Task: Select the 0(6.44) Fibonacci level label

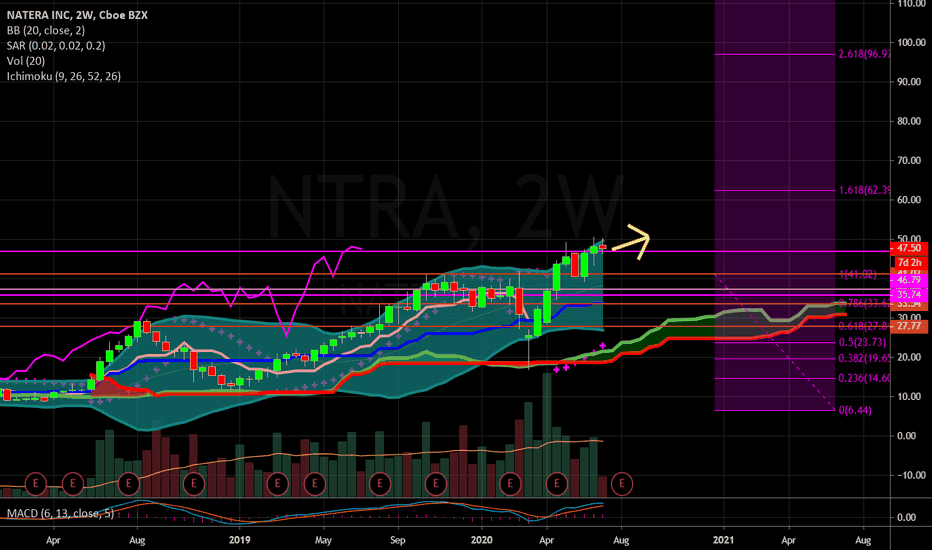Action: pyautogui.click(x=855, y=410)
